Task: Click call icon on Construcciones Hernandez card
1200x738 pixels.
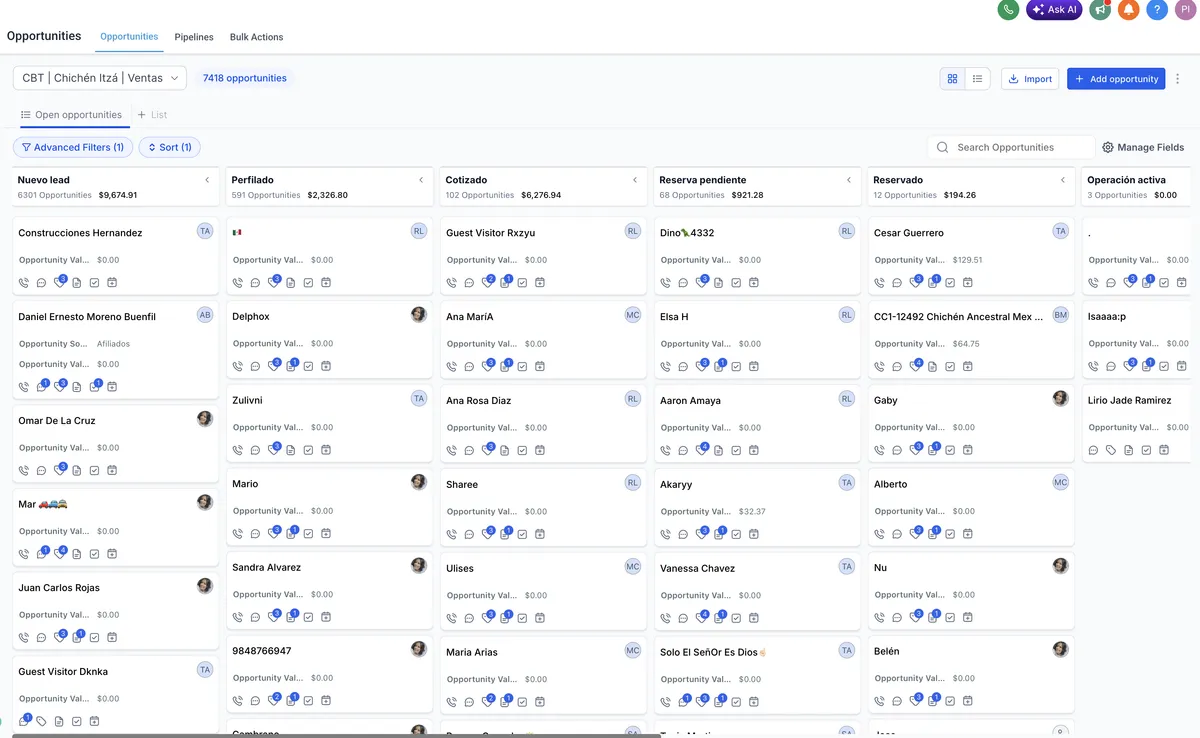Action: [24, 283]
